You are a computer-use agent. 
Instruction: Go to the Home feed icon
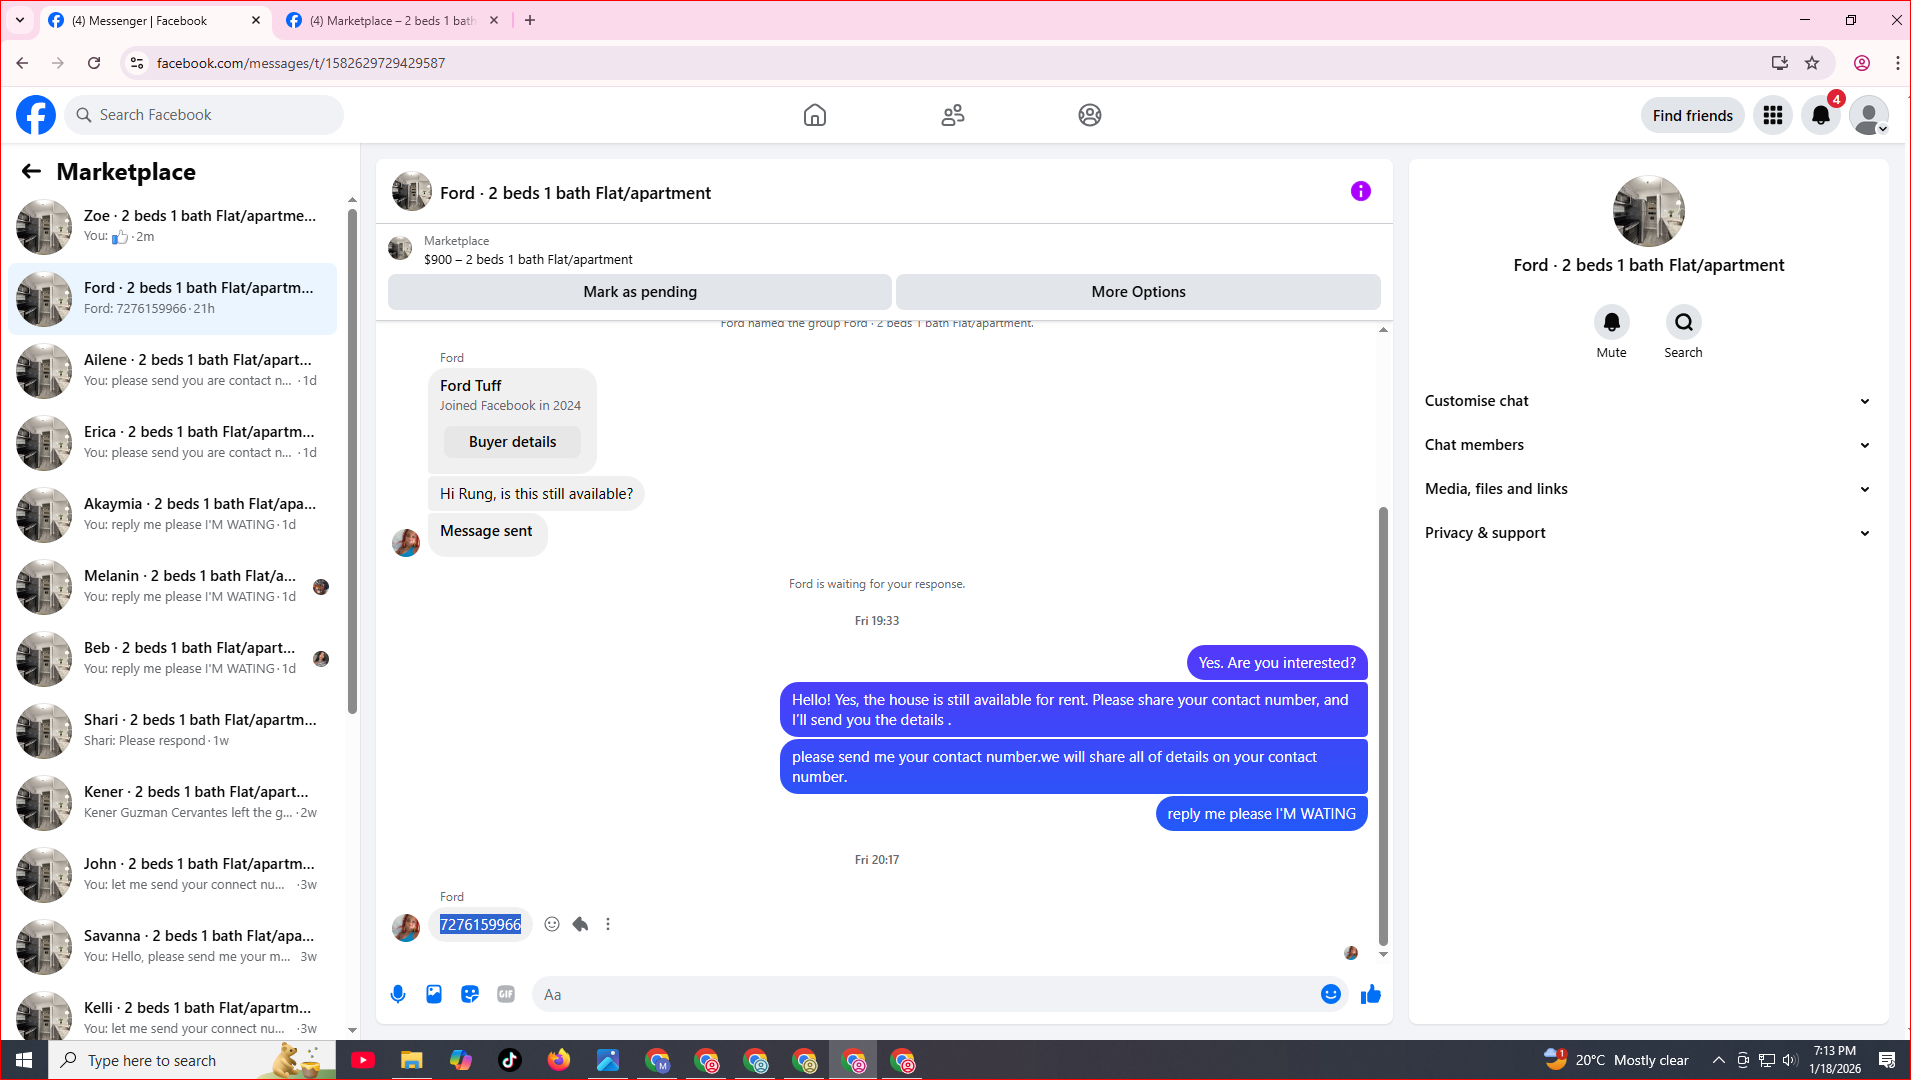pos(815,115)
